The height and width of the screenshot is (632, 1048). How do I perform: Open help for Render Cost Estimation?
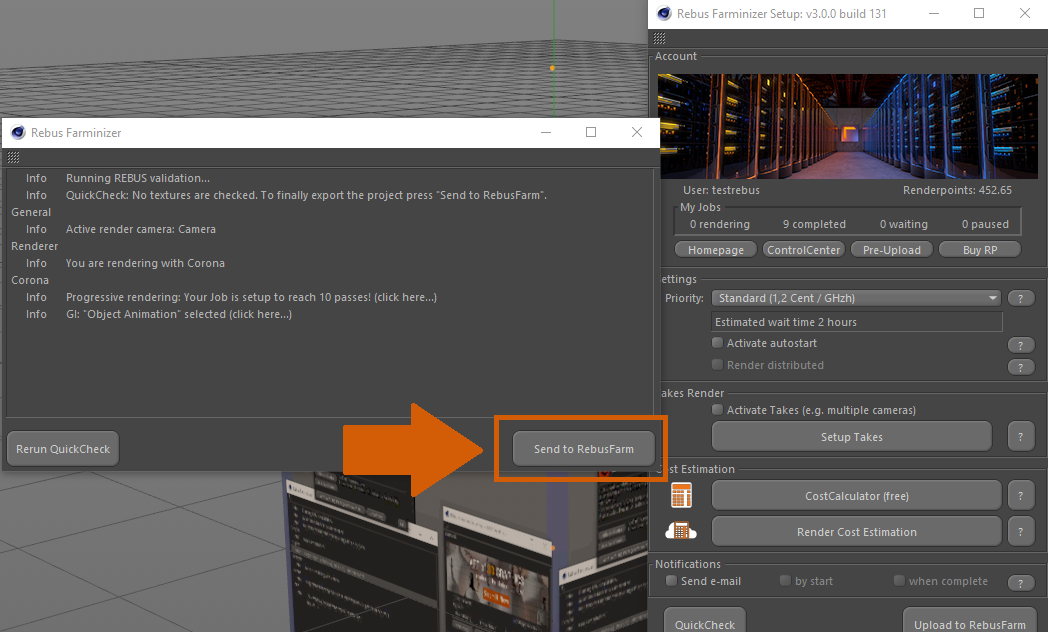pyautogui.click(x=1021, y=532)
